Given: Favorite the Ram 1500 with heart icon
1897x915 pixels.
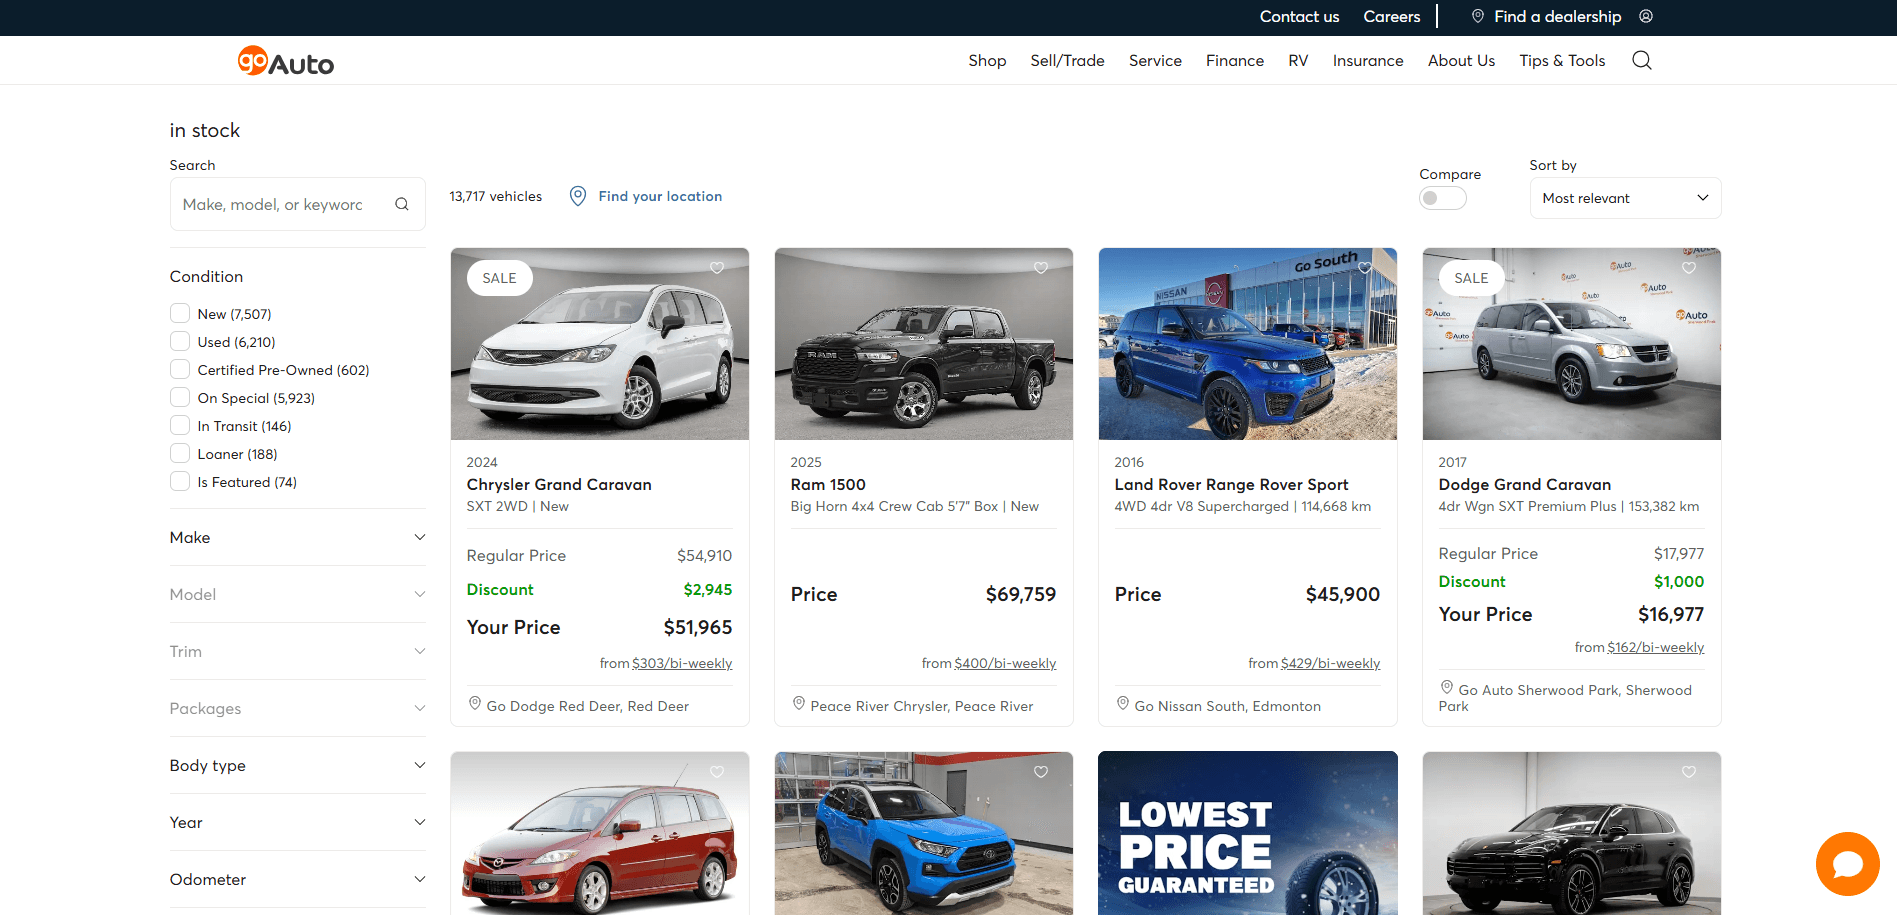Looking at the screenshot, I should (1041, 268).
